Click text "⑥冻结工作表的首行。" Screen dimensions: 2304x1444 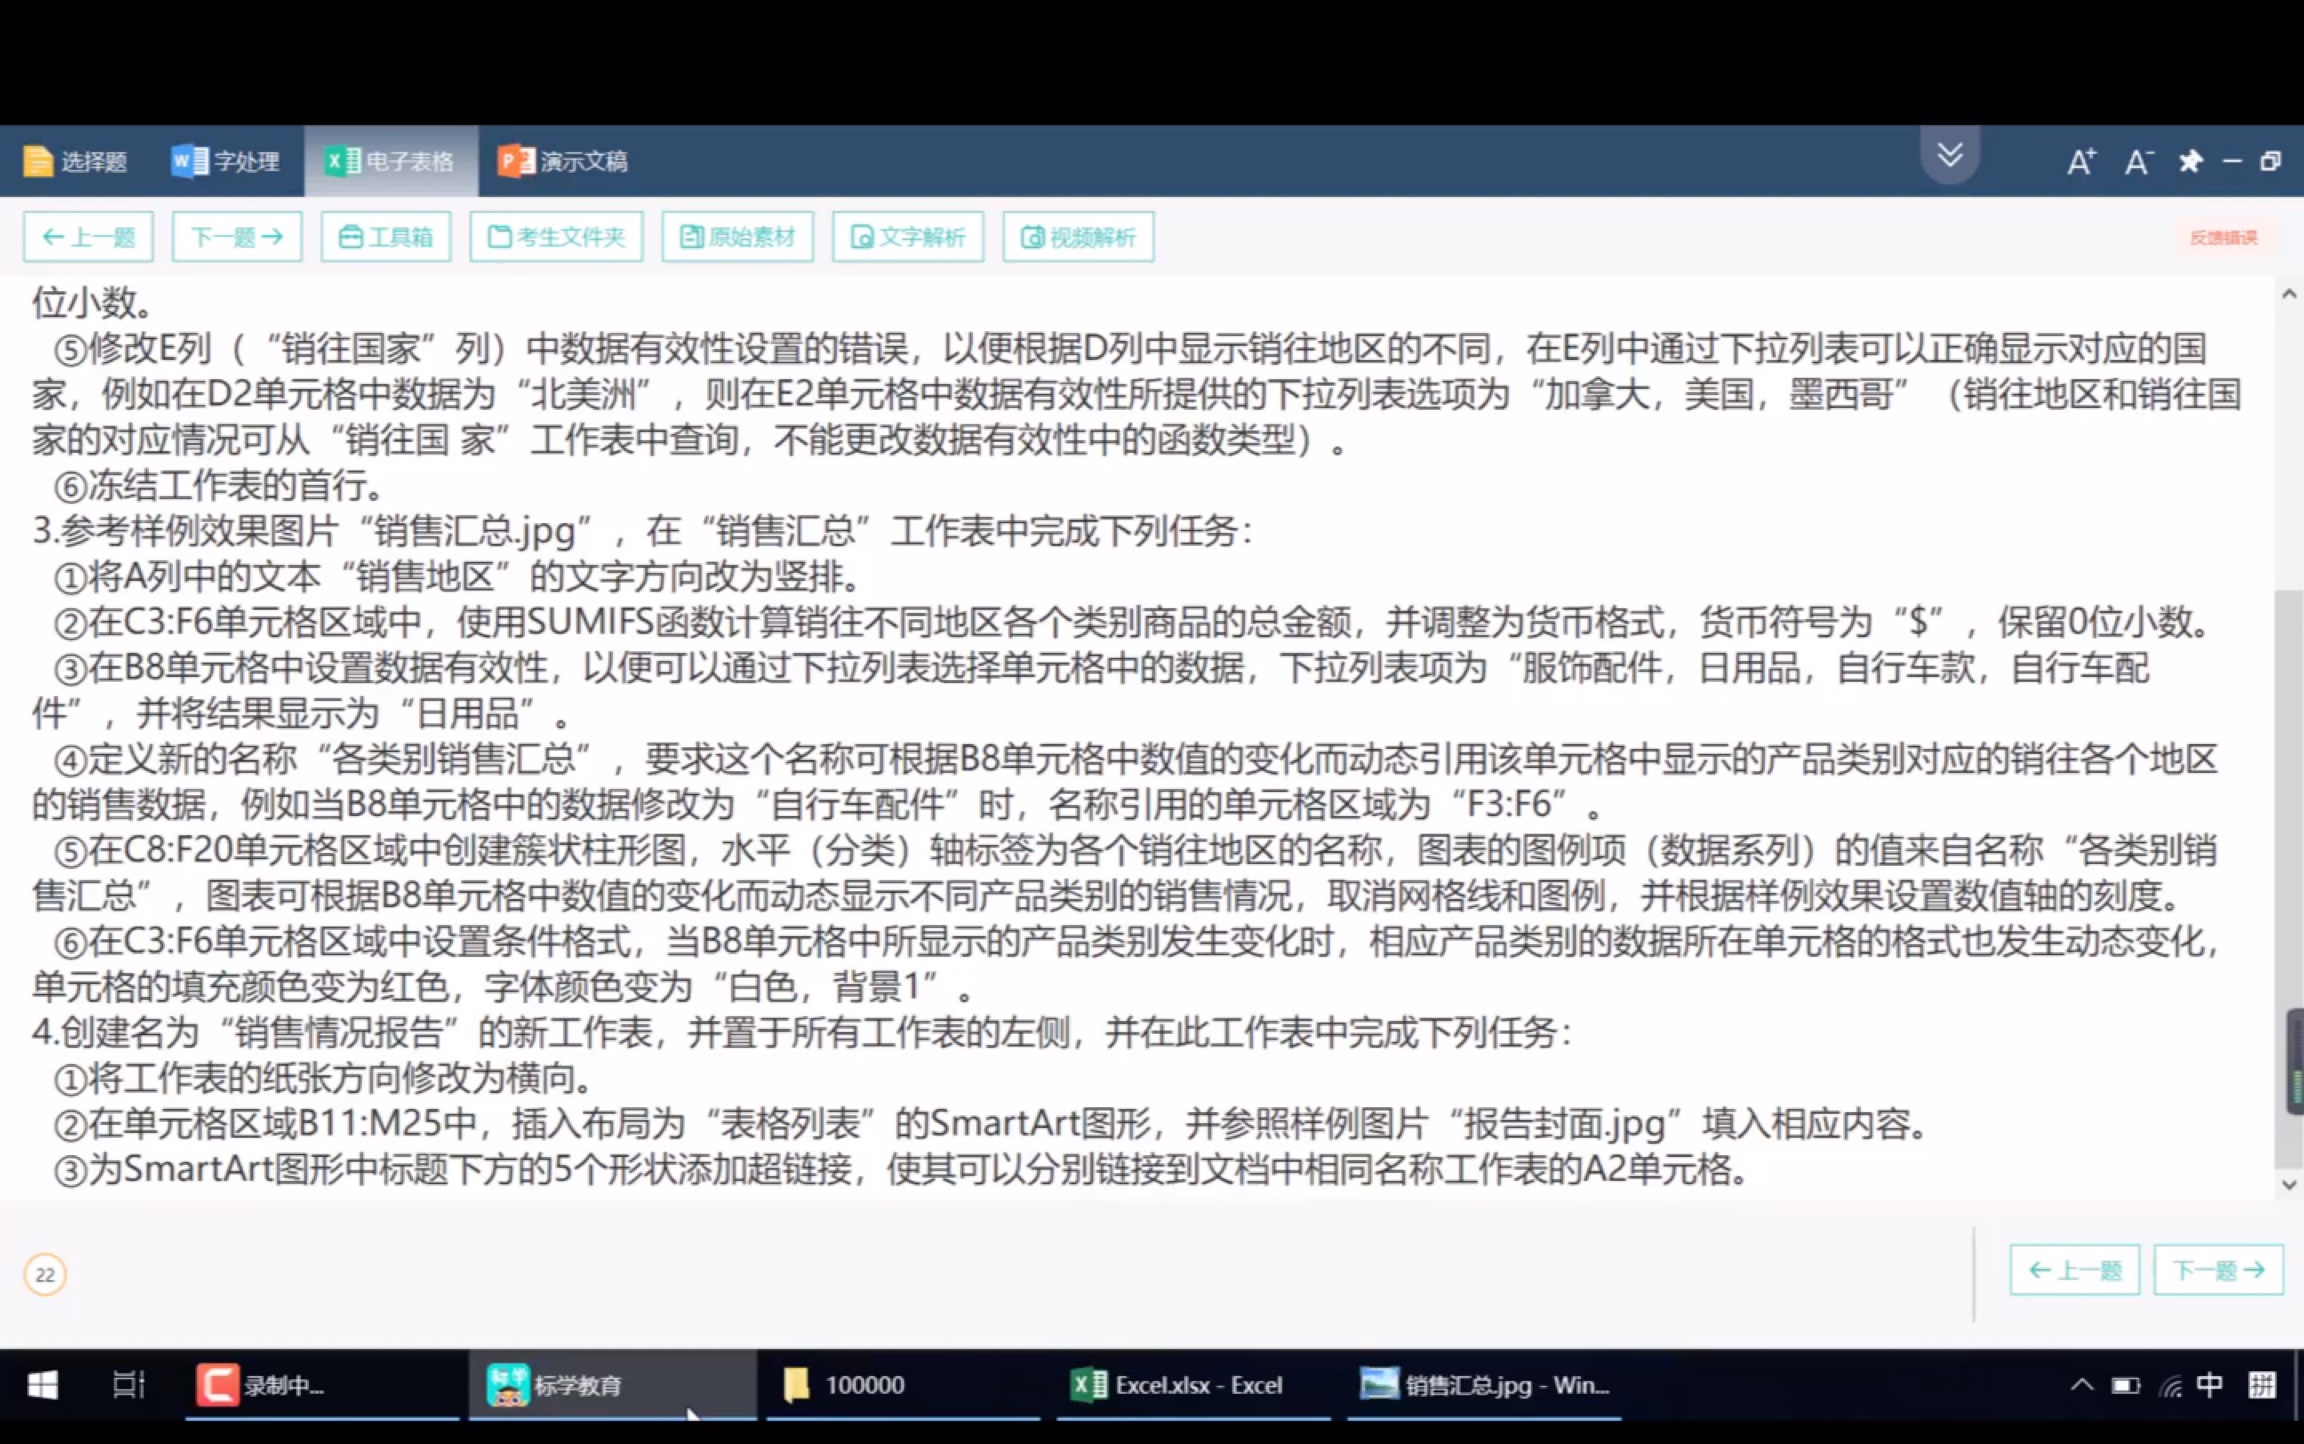(220, 486)
